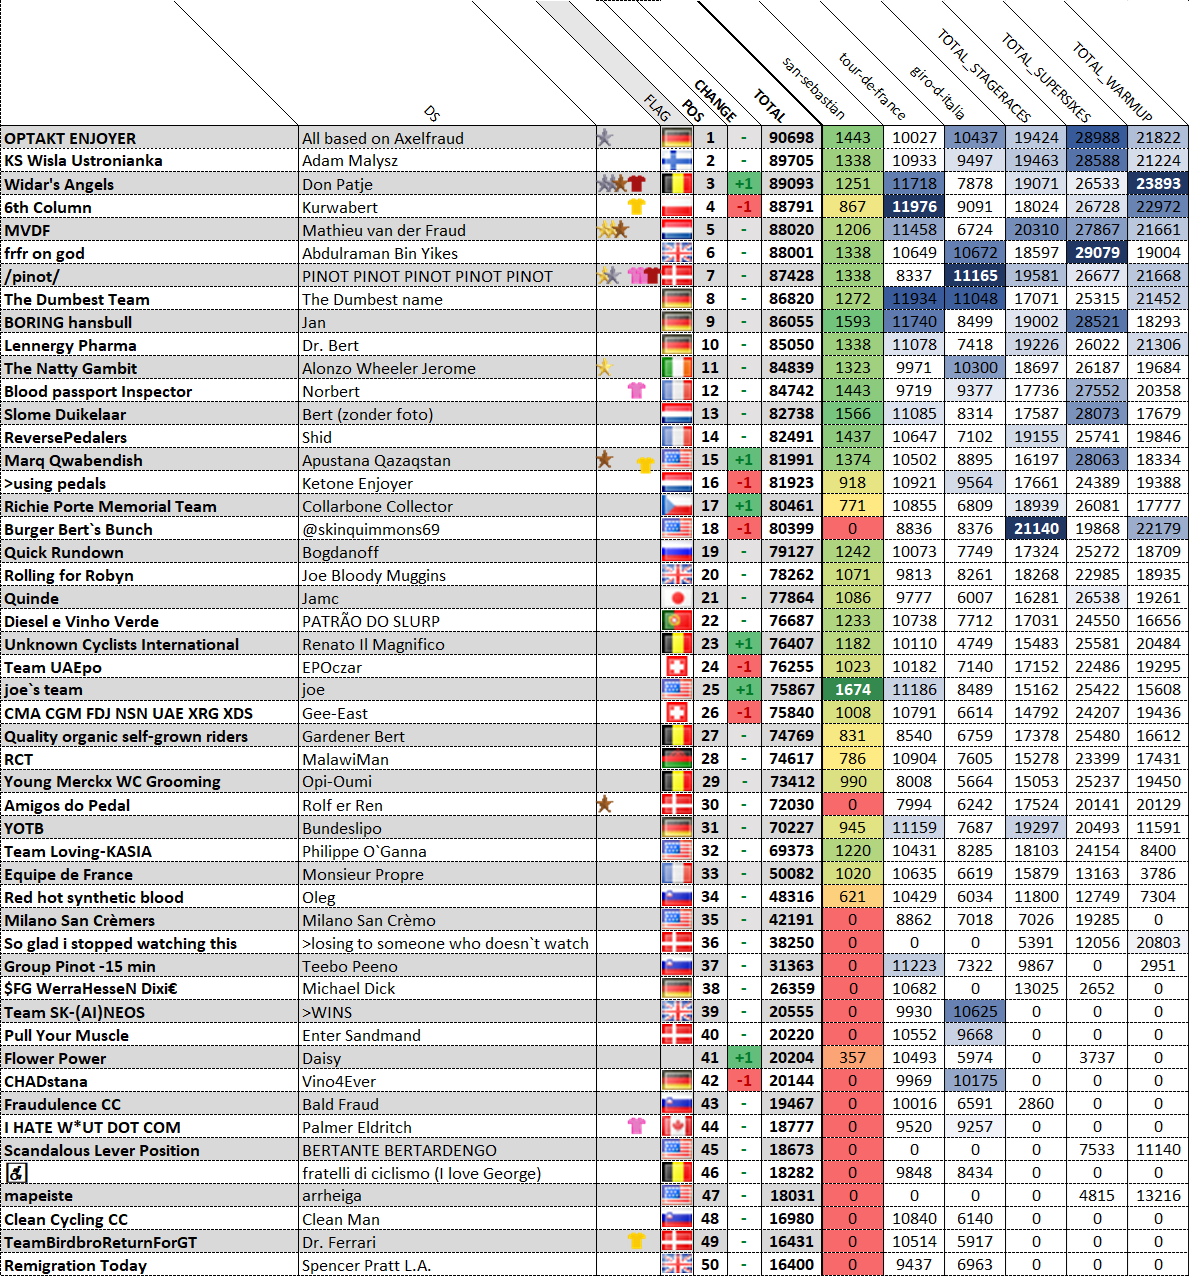Click the green 1674 cell in joe`s team row
This screenshot has height=1276, width=1189.
[853, 689]
